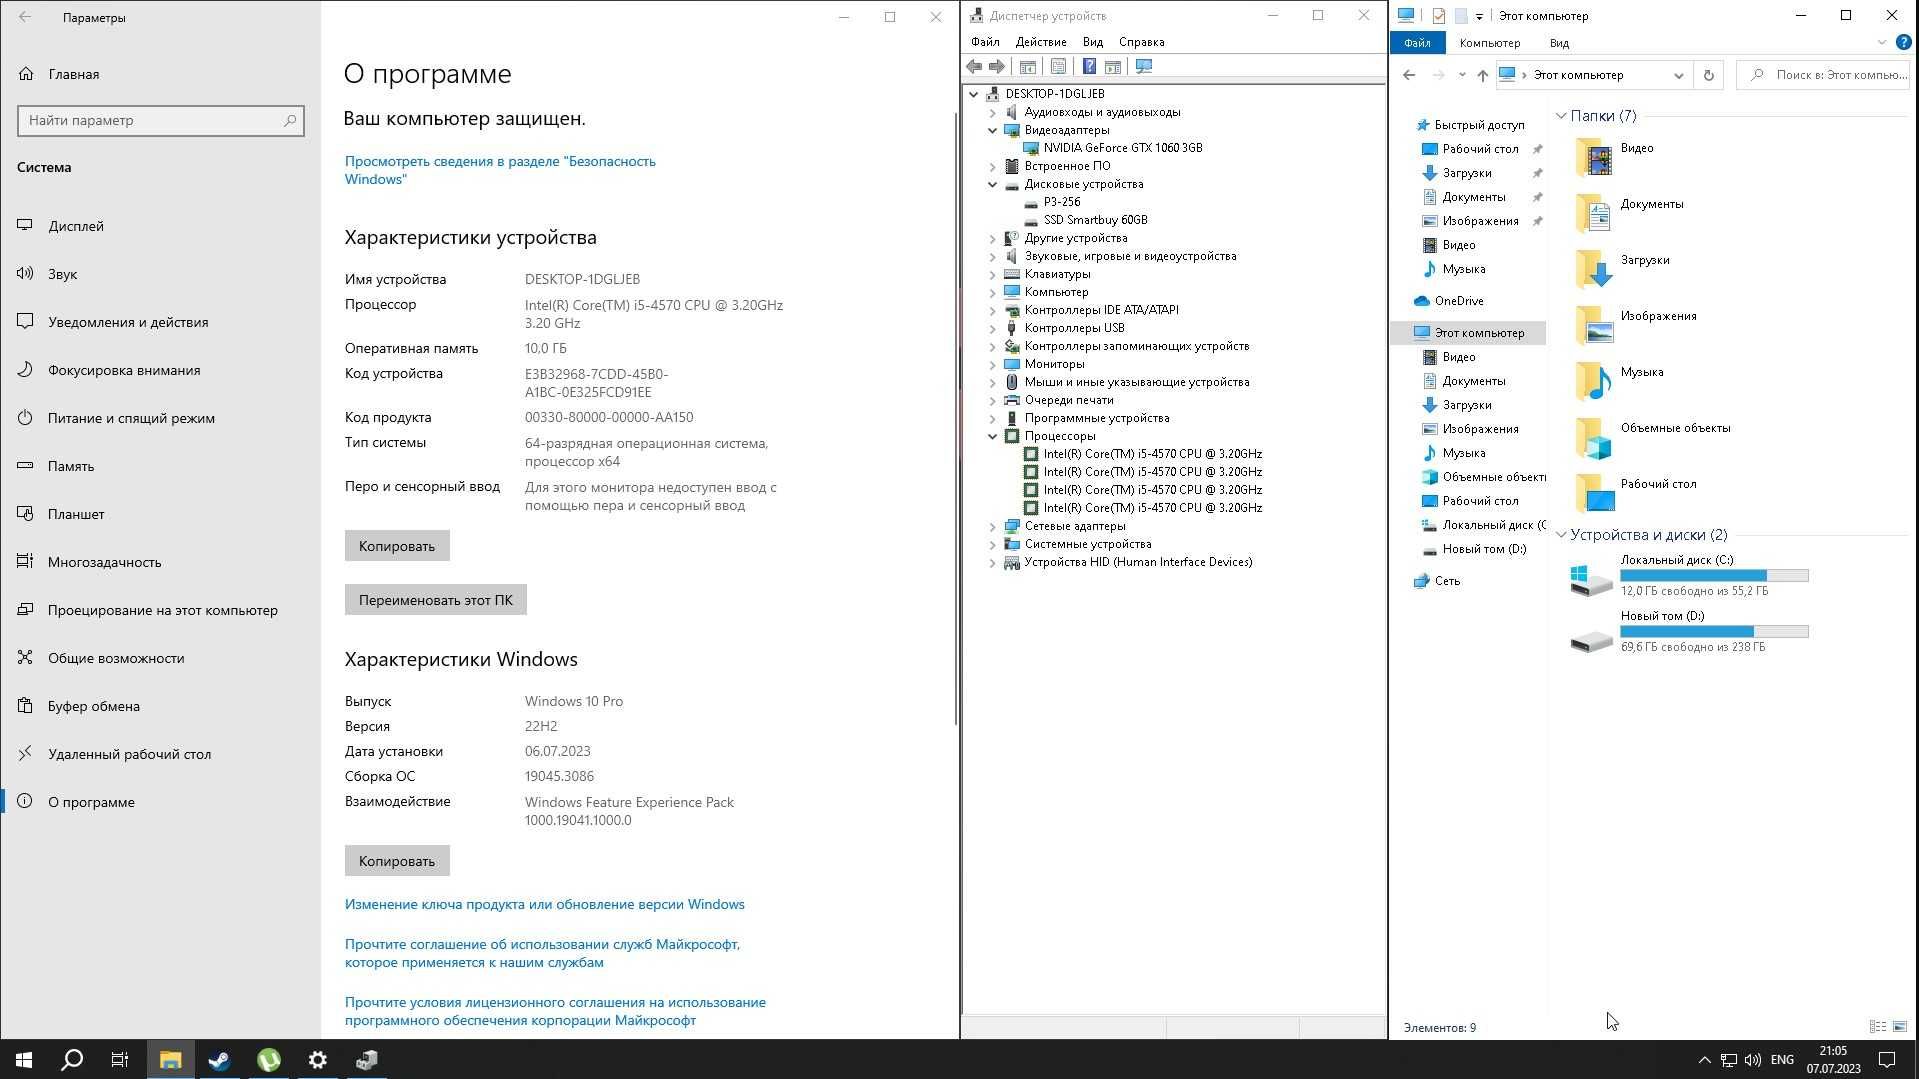Click Копировать under Windows specifications
Image resolution: width=1919 pixels, height=1079 pixels.
(x=397, y=861)
